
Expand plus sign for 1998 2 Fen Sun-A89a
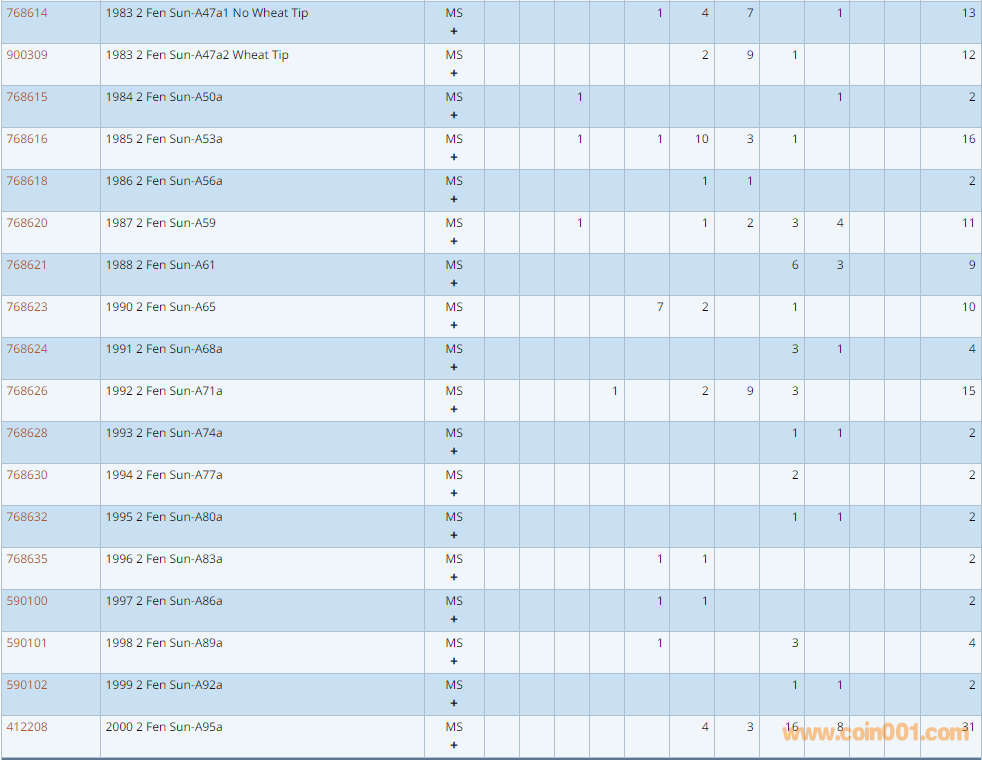(454, 661)
